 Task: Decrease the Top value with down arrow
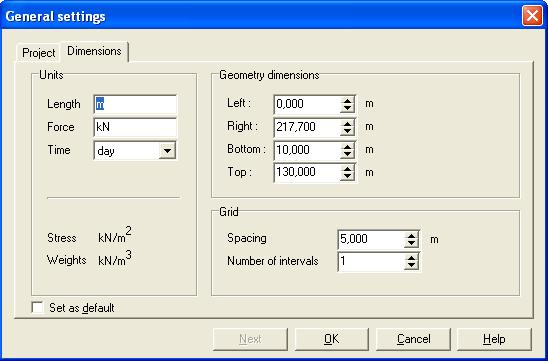(347, 177)
